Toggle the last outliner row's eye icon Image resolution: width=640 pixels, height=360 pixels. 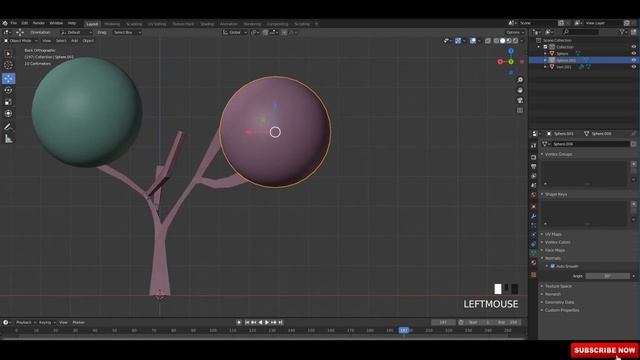(x=633, y=67)
